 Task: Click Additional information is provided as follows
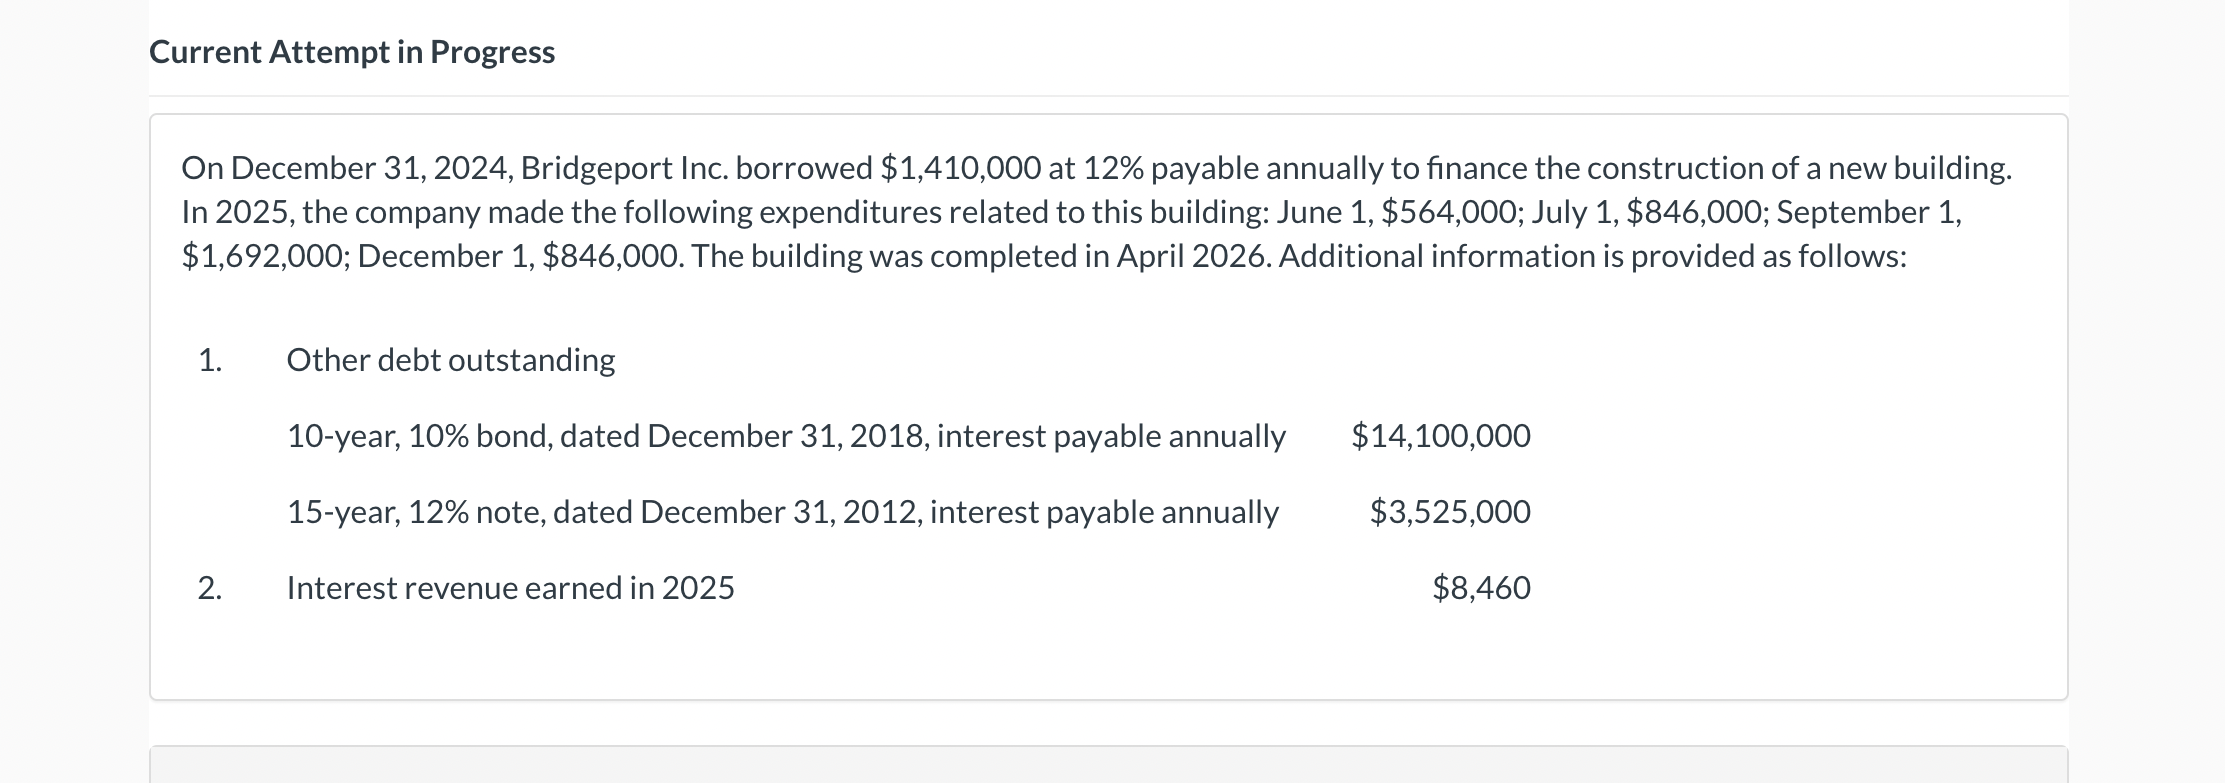pyautogui.click(x=1593, y=256)
